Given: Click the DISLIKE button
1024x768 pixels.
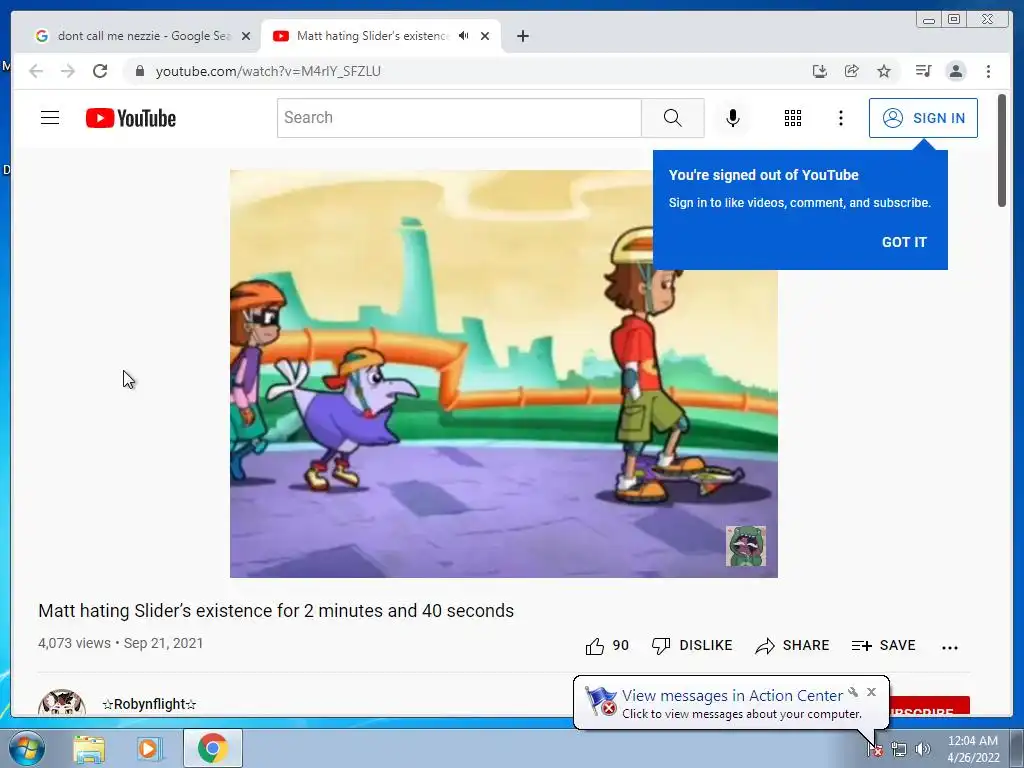Looking at the screenshot, I should pyautogui.click(x=692, y=646).
